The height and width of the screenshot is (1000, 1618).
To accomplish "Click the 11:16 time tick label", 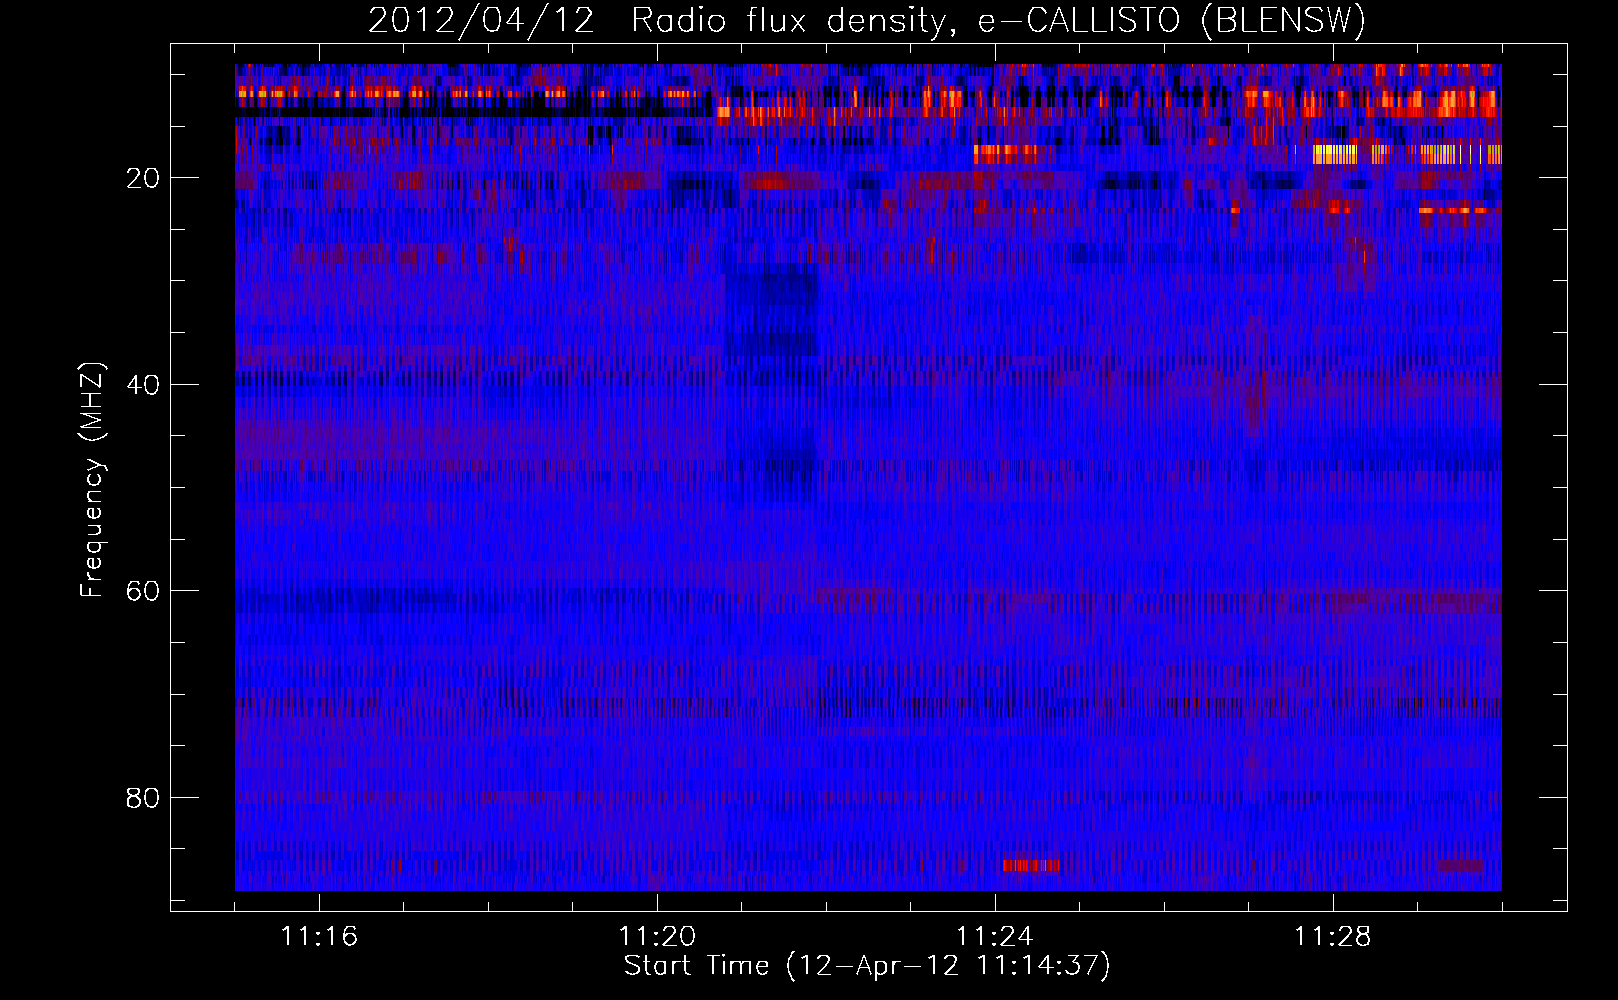I will (319, 937).
